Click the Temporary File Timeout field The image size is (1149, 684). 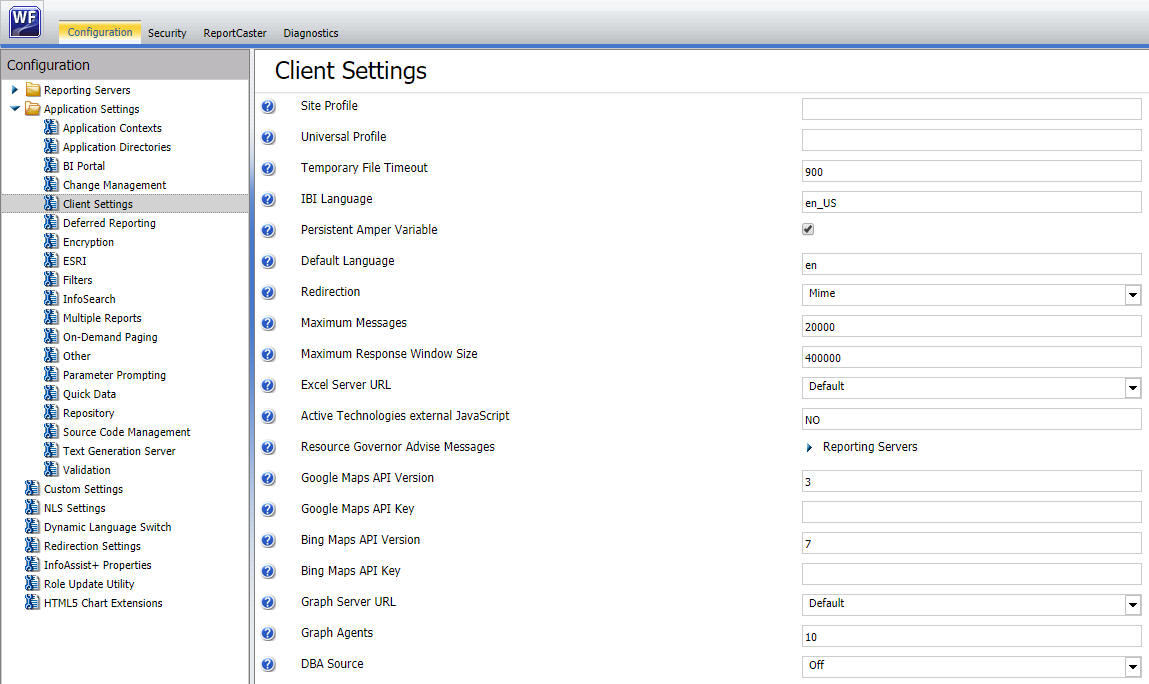tap(971, 171)
